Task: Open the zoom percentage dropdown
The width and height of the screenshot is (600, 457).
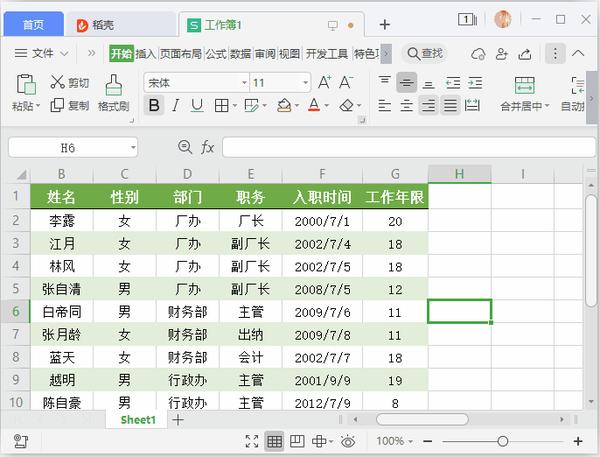Action: click(411, 442)
